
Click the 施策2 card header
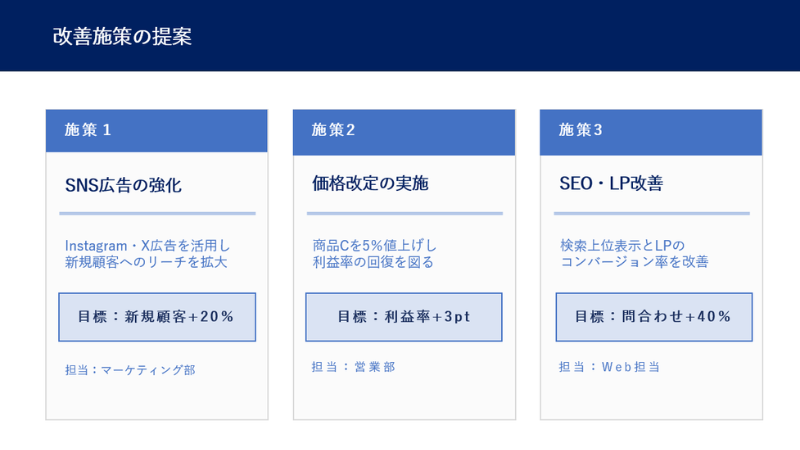(x=404, y=132)
